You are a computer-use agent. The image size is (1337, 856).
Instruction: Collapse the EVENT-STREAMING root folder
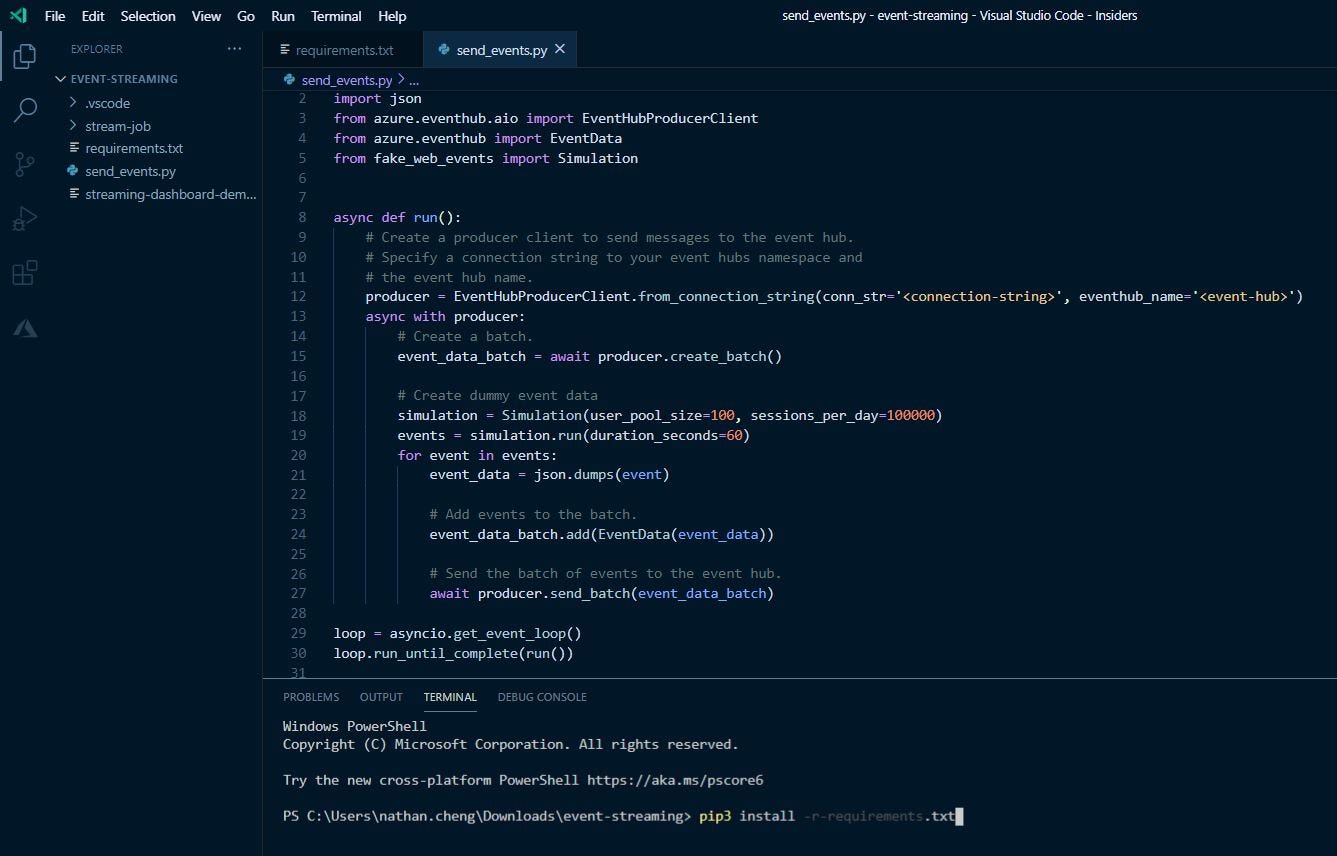click(123, 79)
